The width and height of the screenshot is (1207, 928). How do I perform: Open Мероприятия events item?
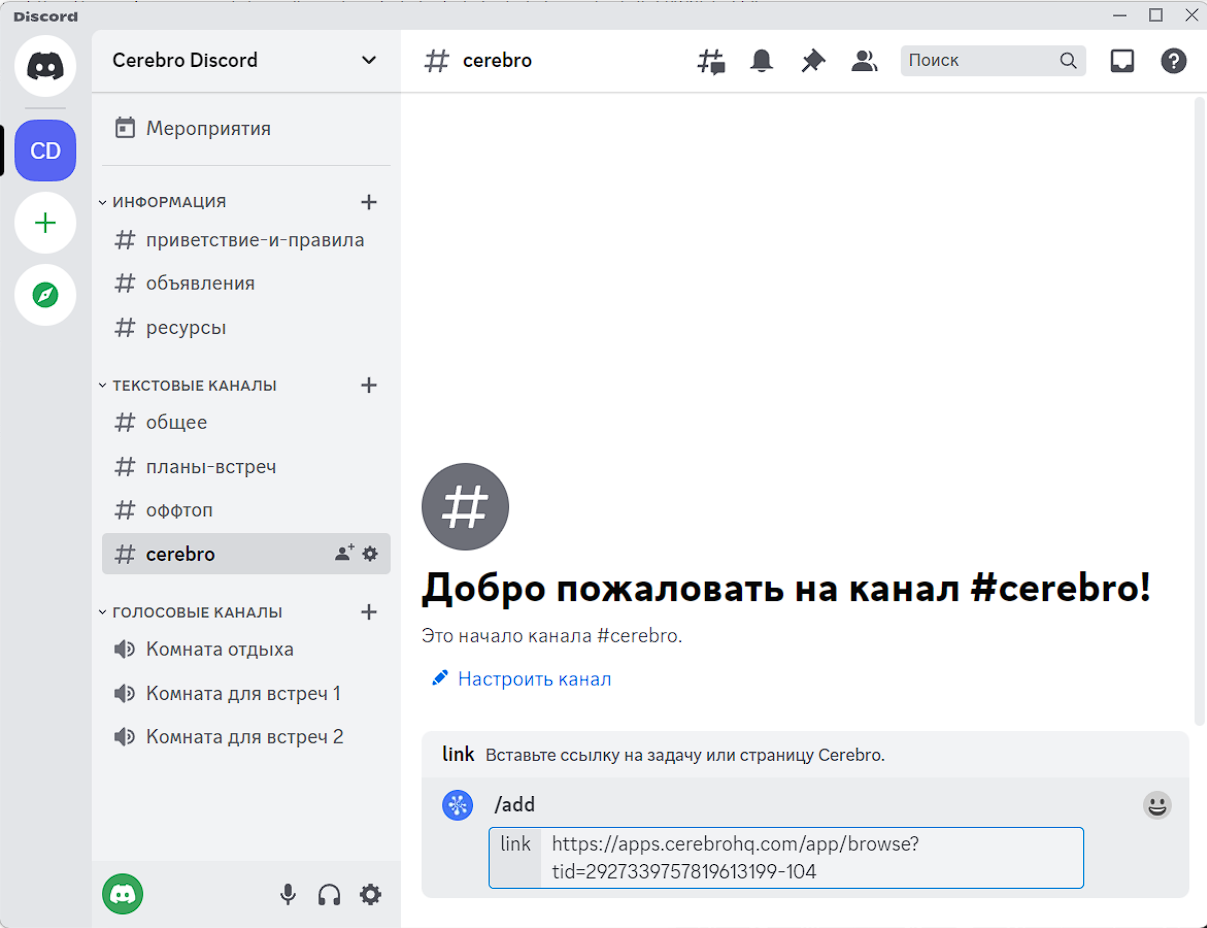coord(246,128)
